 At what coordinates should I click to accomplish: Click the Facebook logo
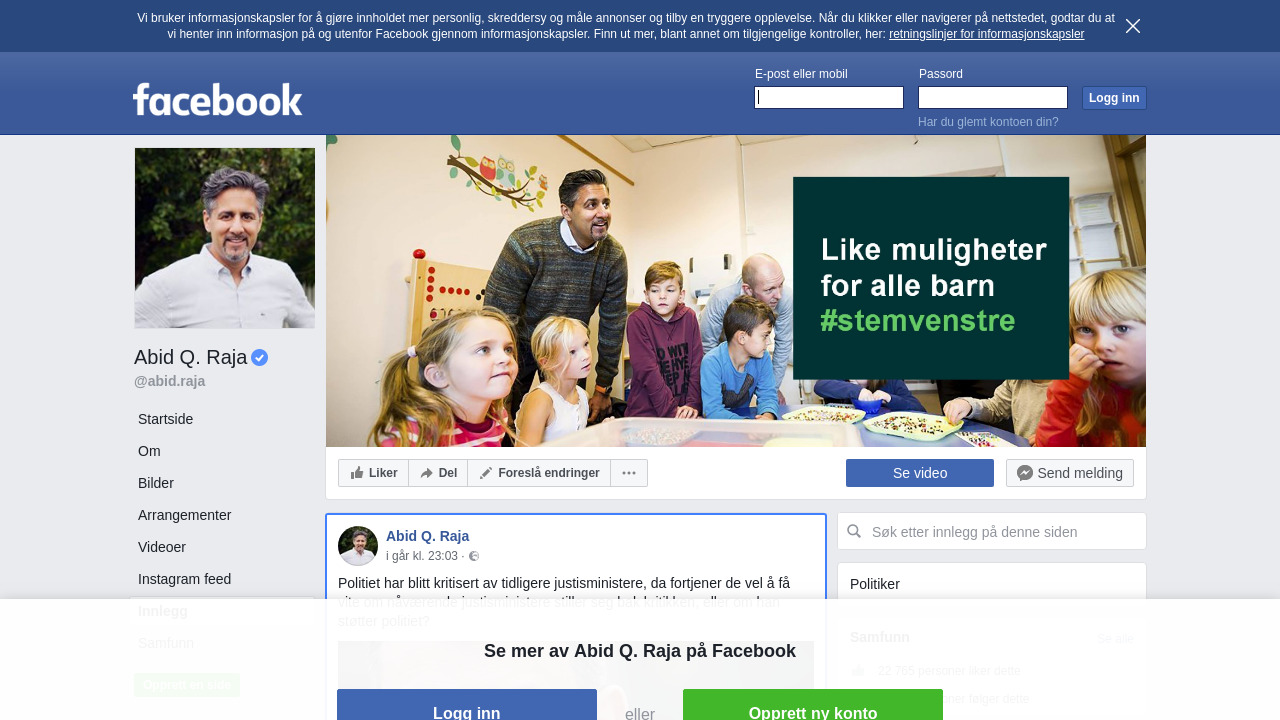click(218, 99)
